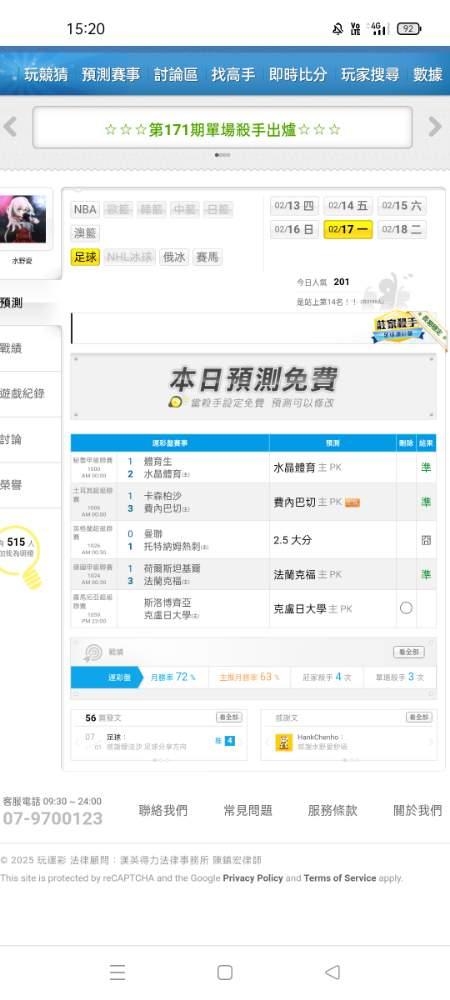This screenshot has width=450, height=1000.
Task: Tap Android home button
Action: point(224,972)
